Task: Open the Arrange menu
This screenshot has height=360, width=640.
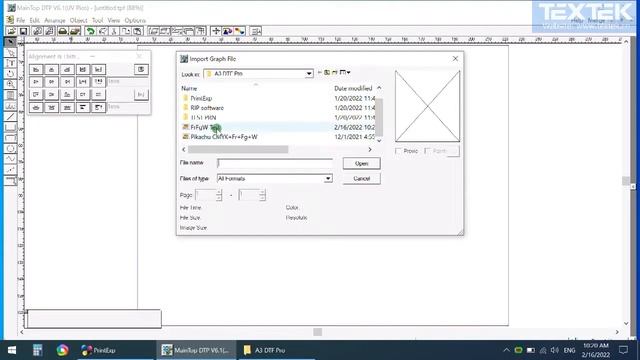Action: (55, 20)
